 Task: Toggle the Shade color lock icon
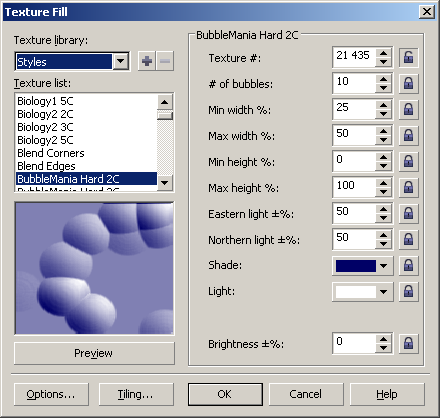[408, 266]
